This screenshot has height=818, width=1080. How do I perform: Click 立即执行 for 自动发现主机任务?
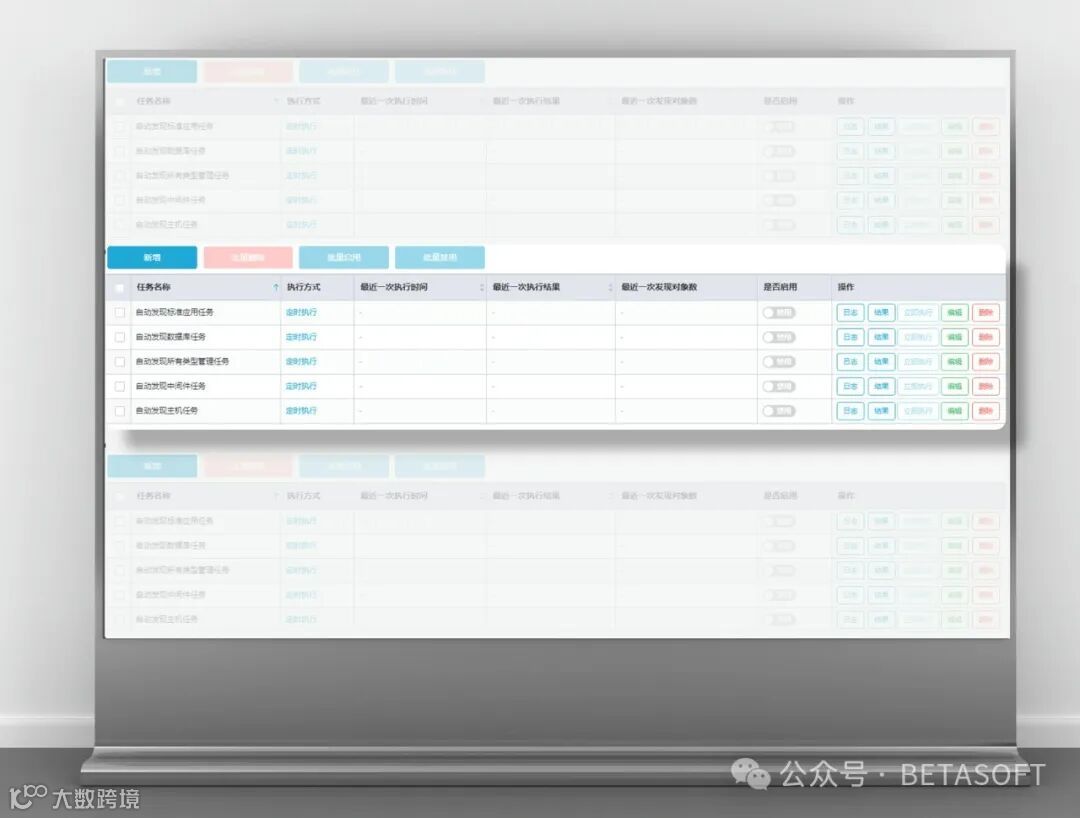click(918, 411)
